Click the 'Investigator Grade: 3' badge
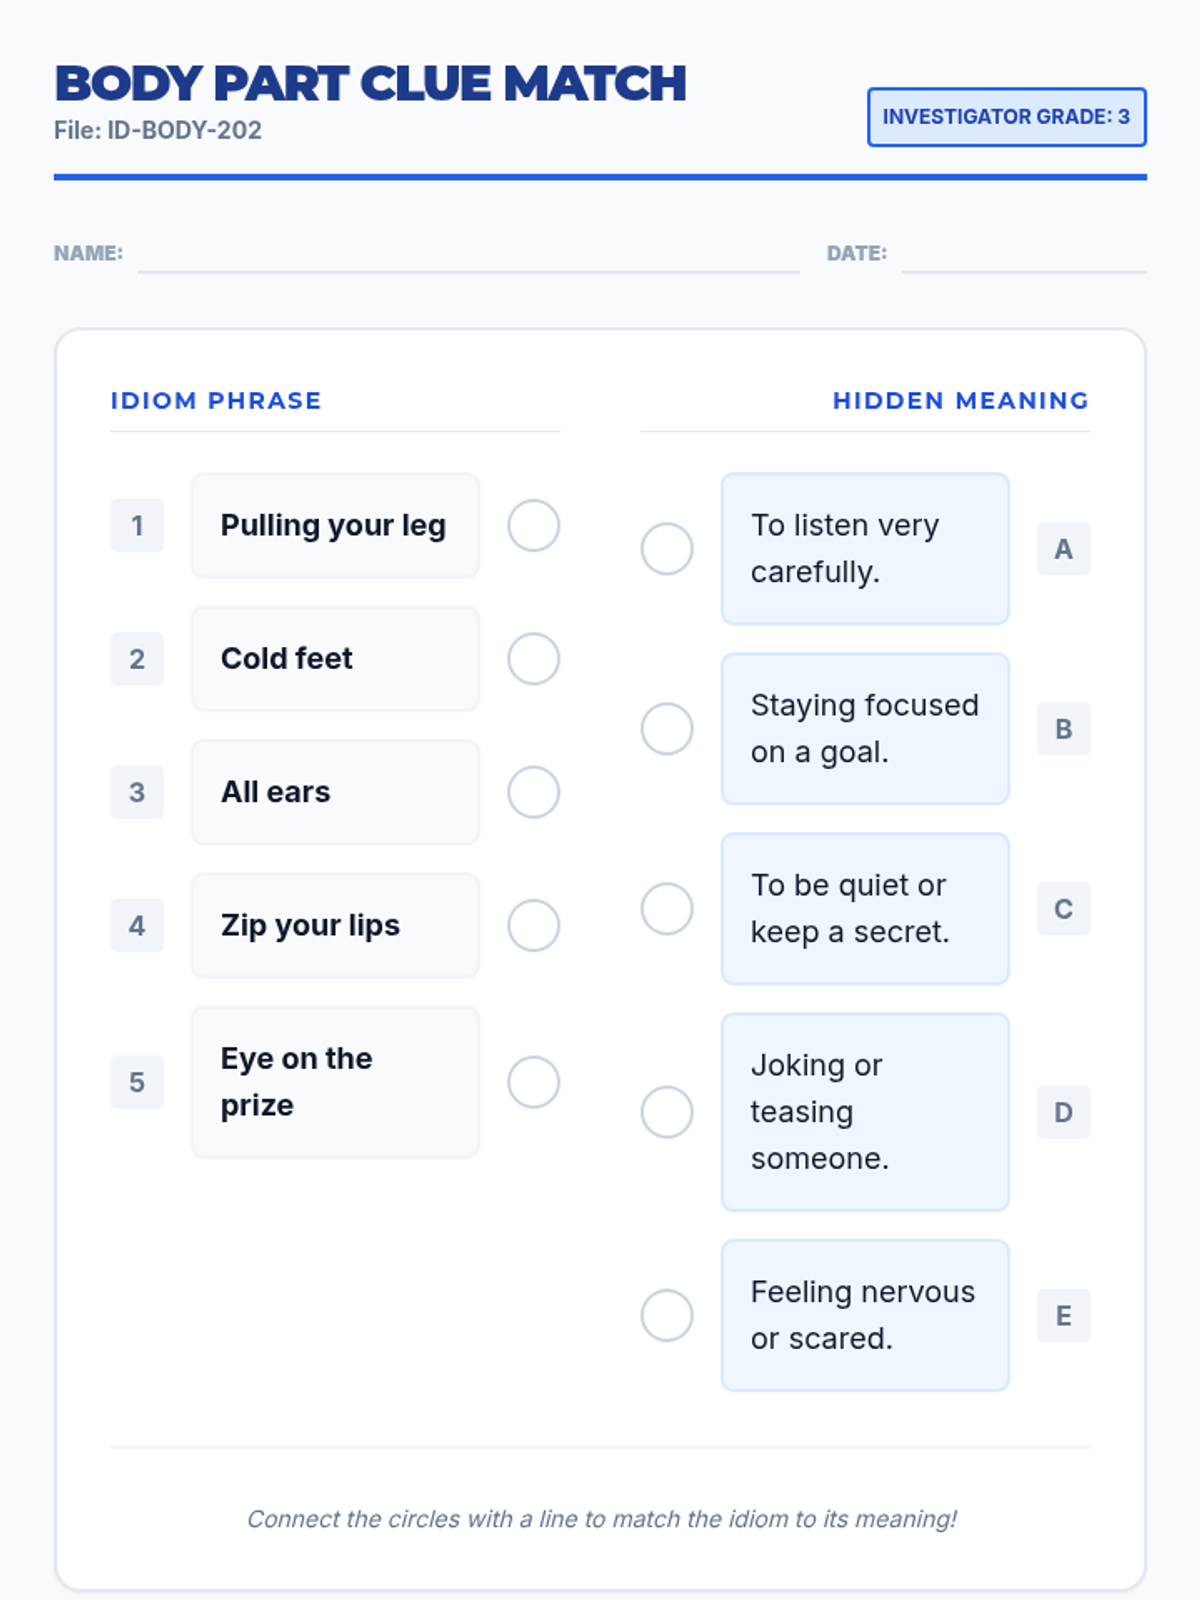1200x1600 pixels. (x=1006, y=117)
